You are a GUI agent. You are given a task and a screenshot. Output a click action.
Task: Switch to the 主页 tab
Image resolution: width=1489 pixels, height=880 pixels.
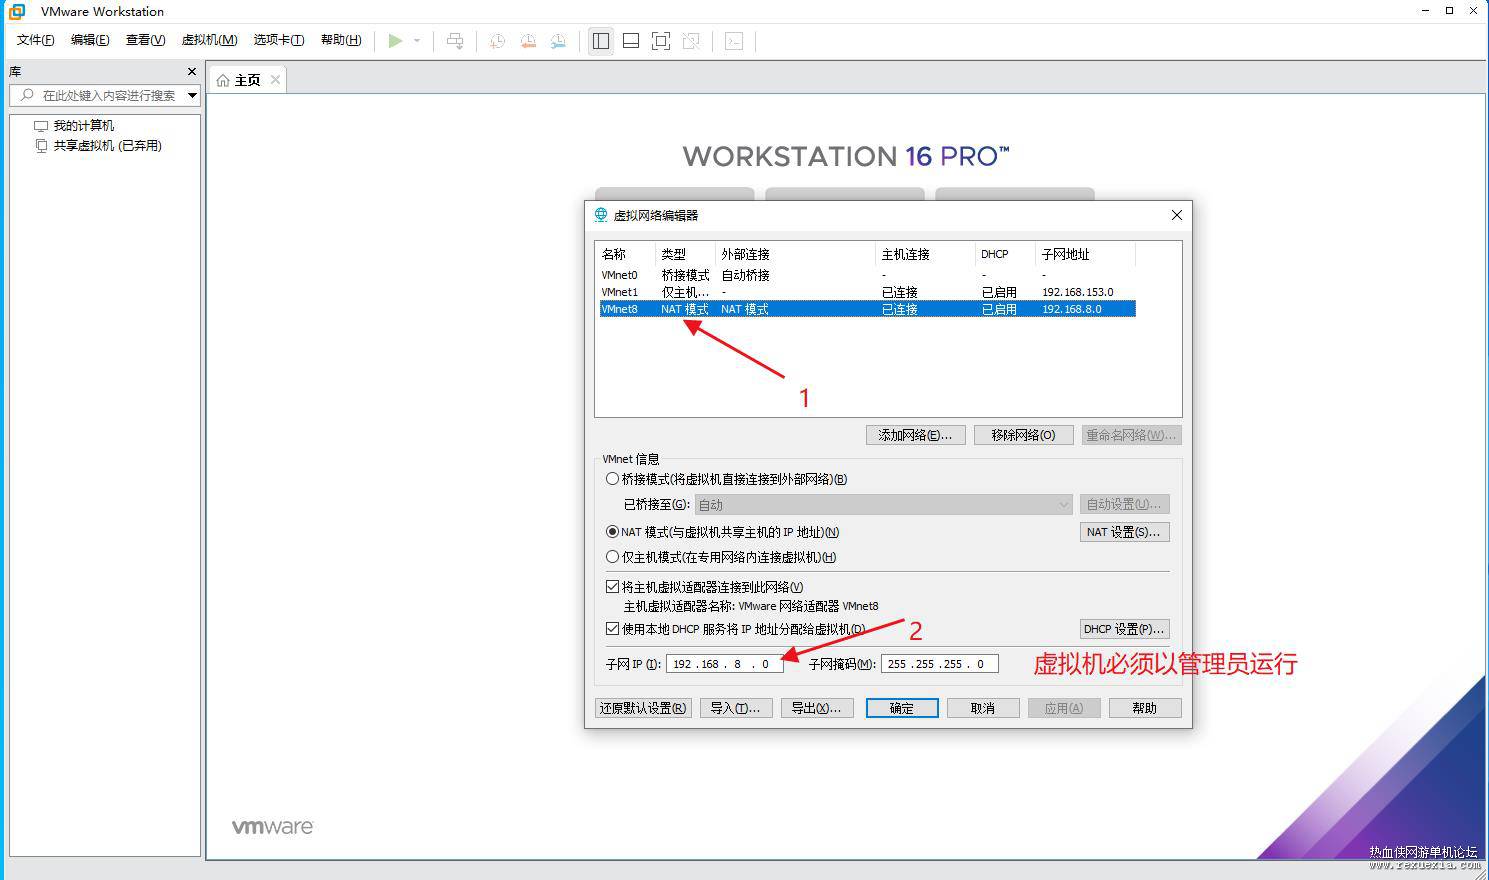click(247, 80)
